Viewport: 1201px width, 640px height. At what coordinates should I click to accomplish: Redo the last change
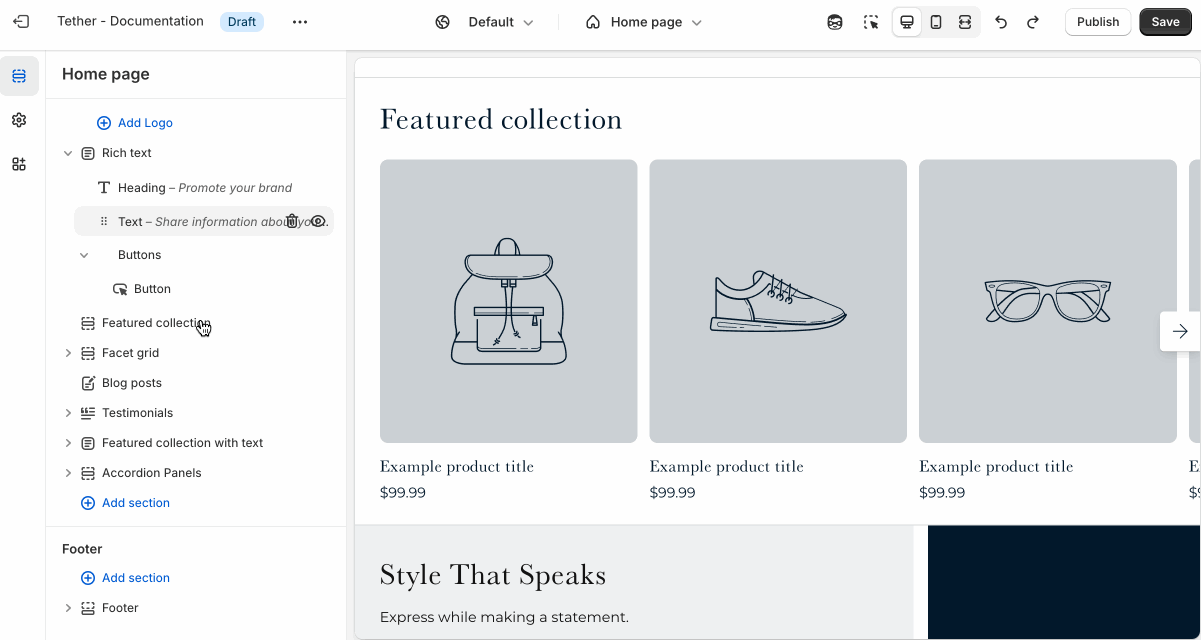(1033, 22)
